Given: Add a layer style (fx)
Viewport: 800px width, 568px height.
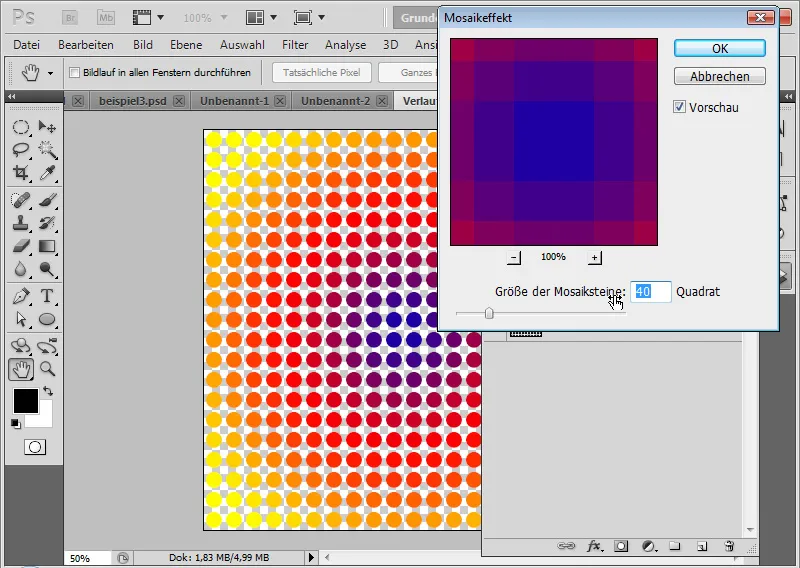Looking at the screenshot, I should tap(594, 546).
